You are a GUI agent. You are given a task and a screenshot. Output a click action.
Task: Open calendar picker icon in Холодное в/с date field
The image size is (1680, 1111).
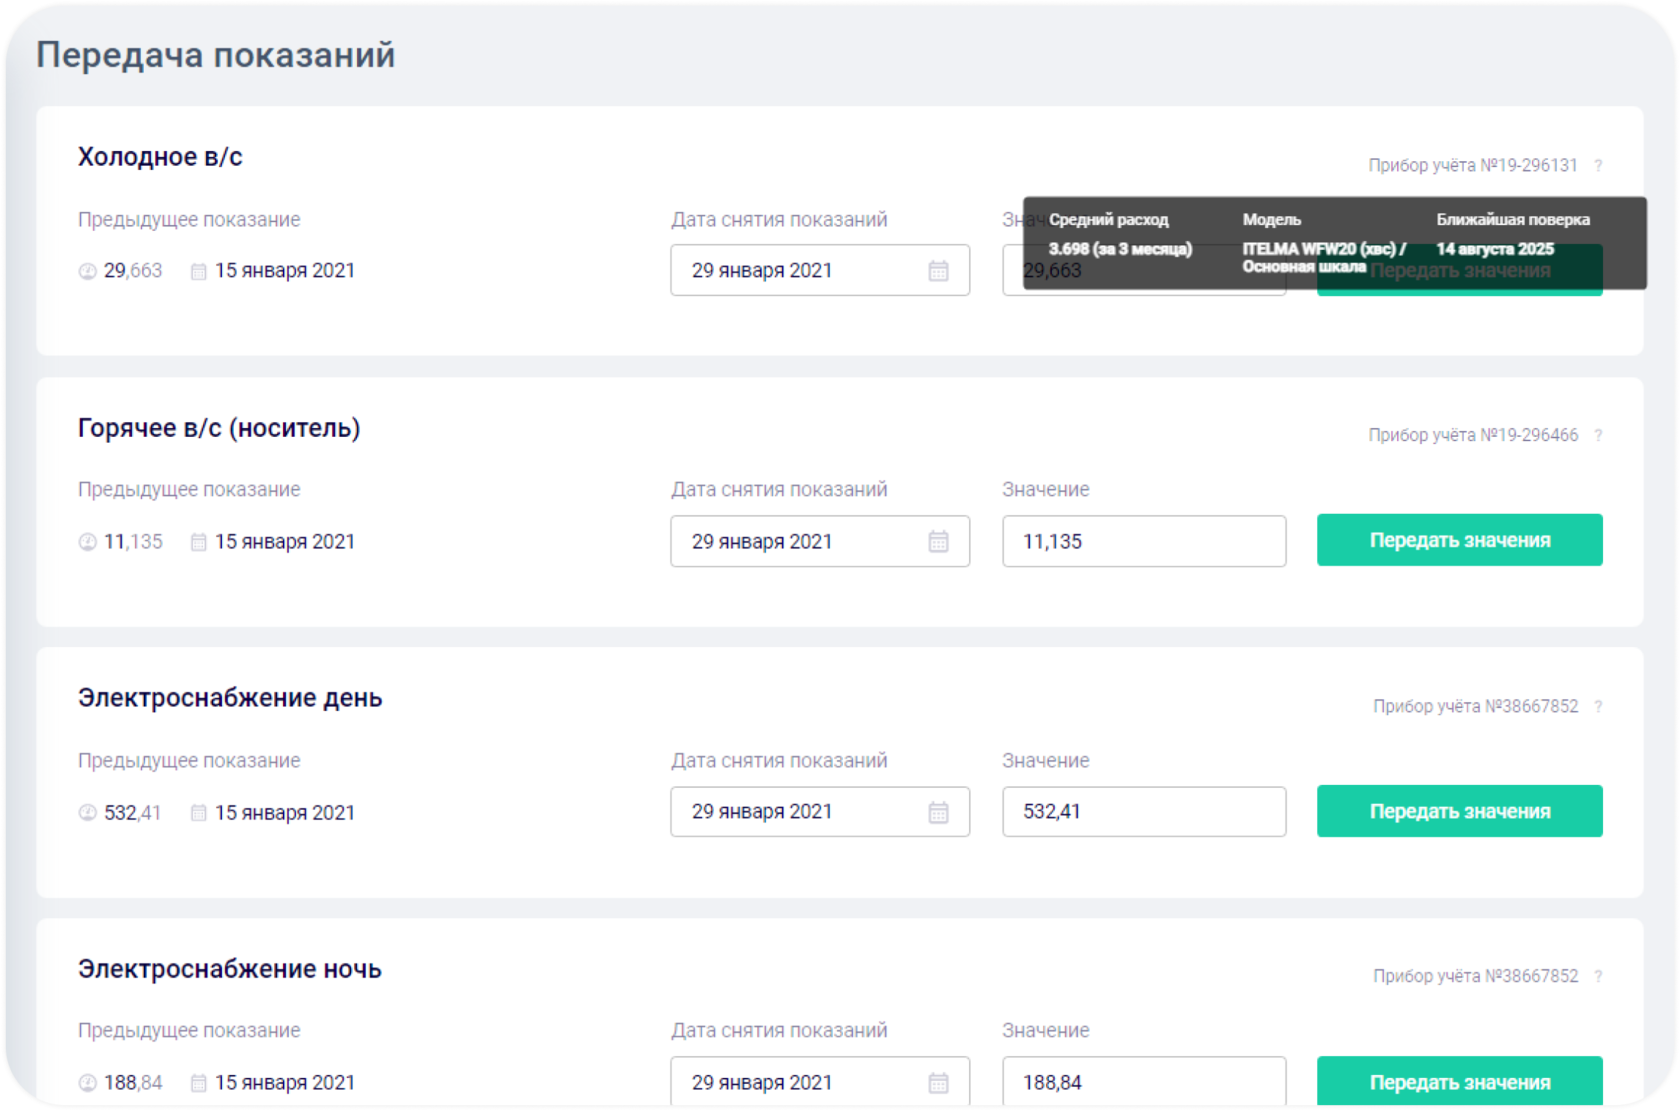click(x=938, y=271)
